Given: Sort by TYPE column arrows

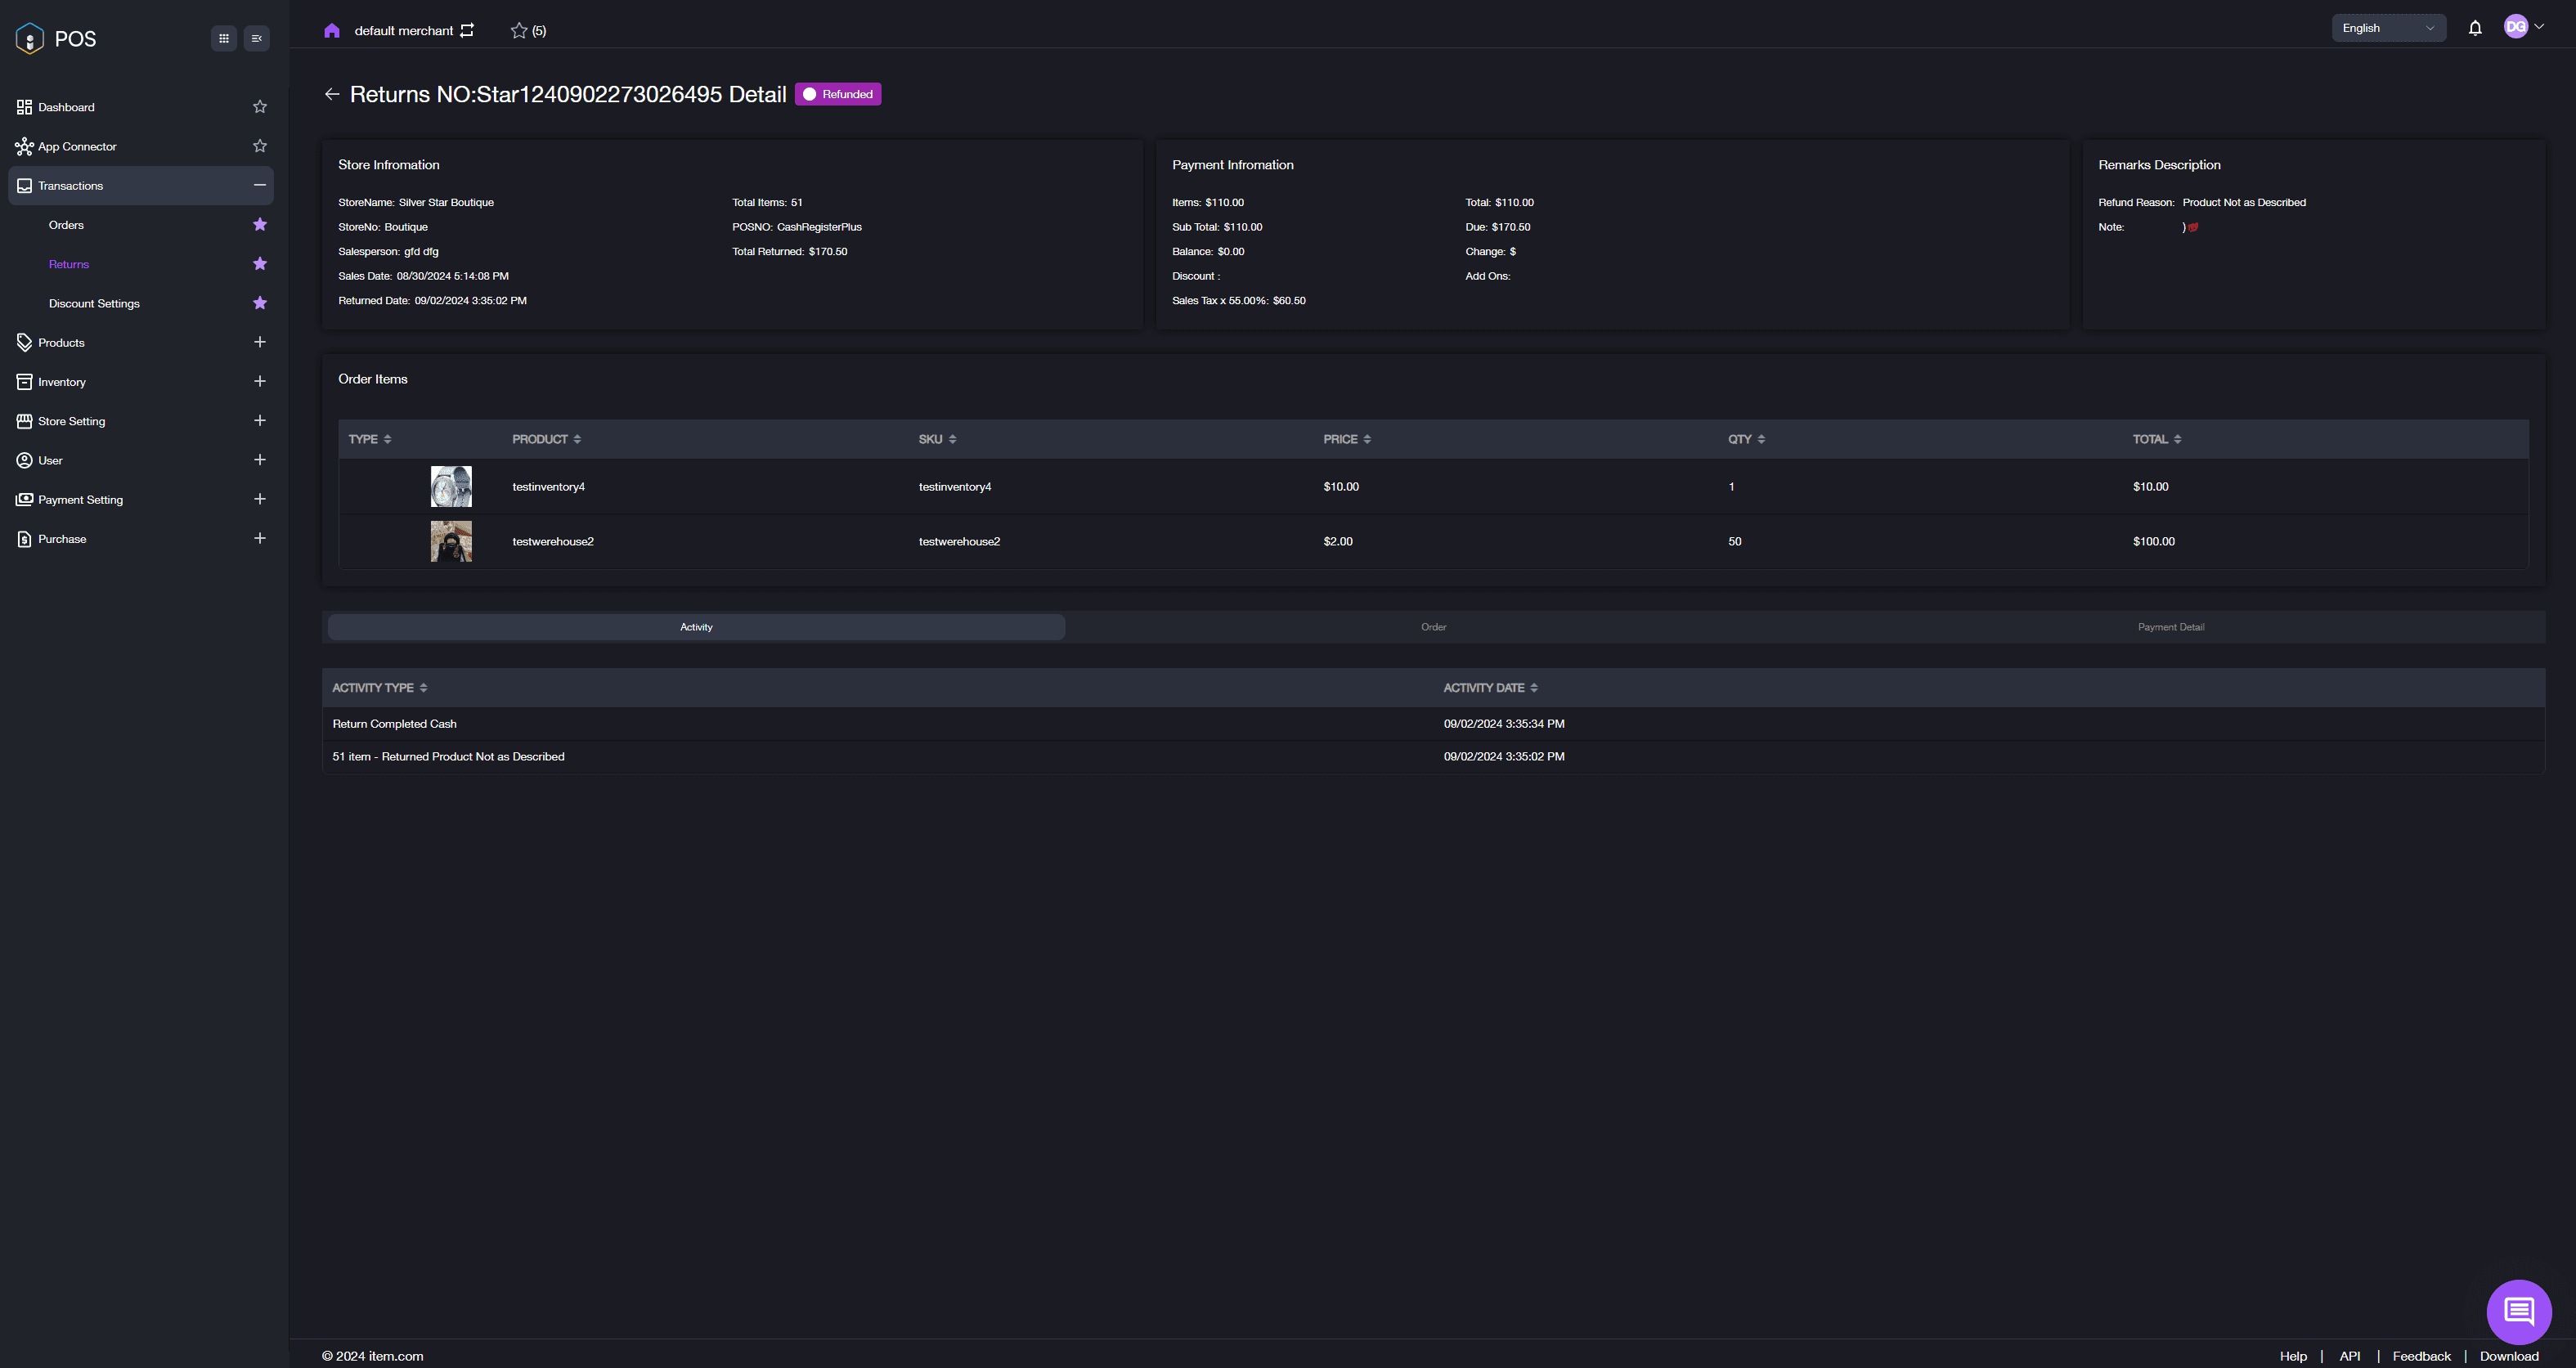Looking at the screenshot, I should coord(388,439).
